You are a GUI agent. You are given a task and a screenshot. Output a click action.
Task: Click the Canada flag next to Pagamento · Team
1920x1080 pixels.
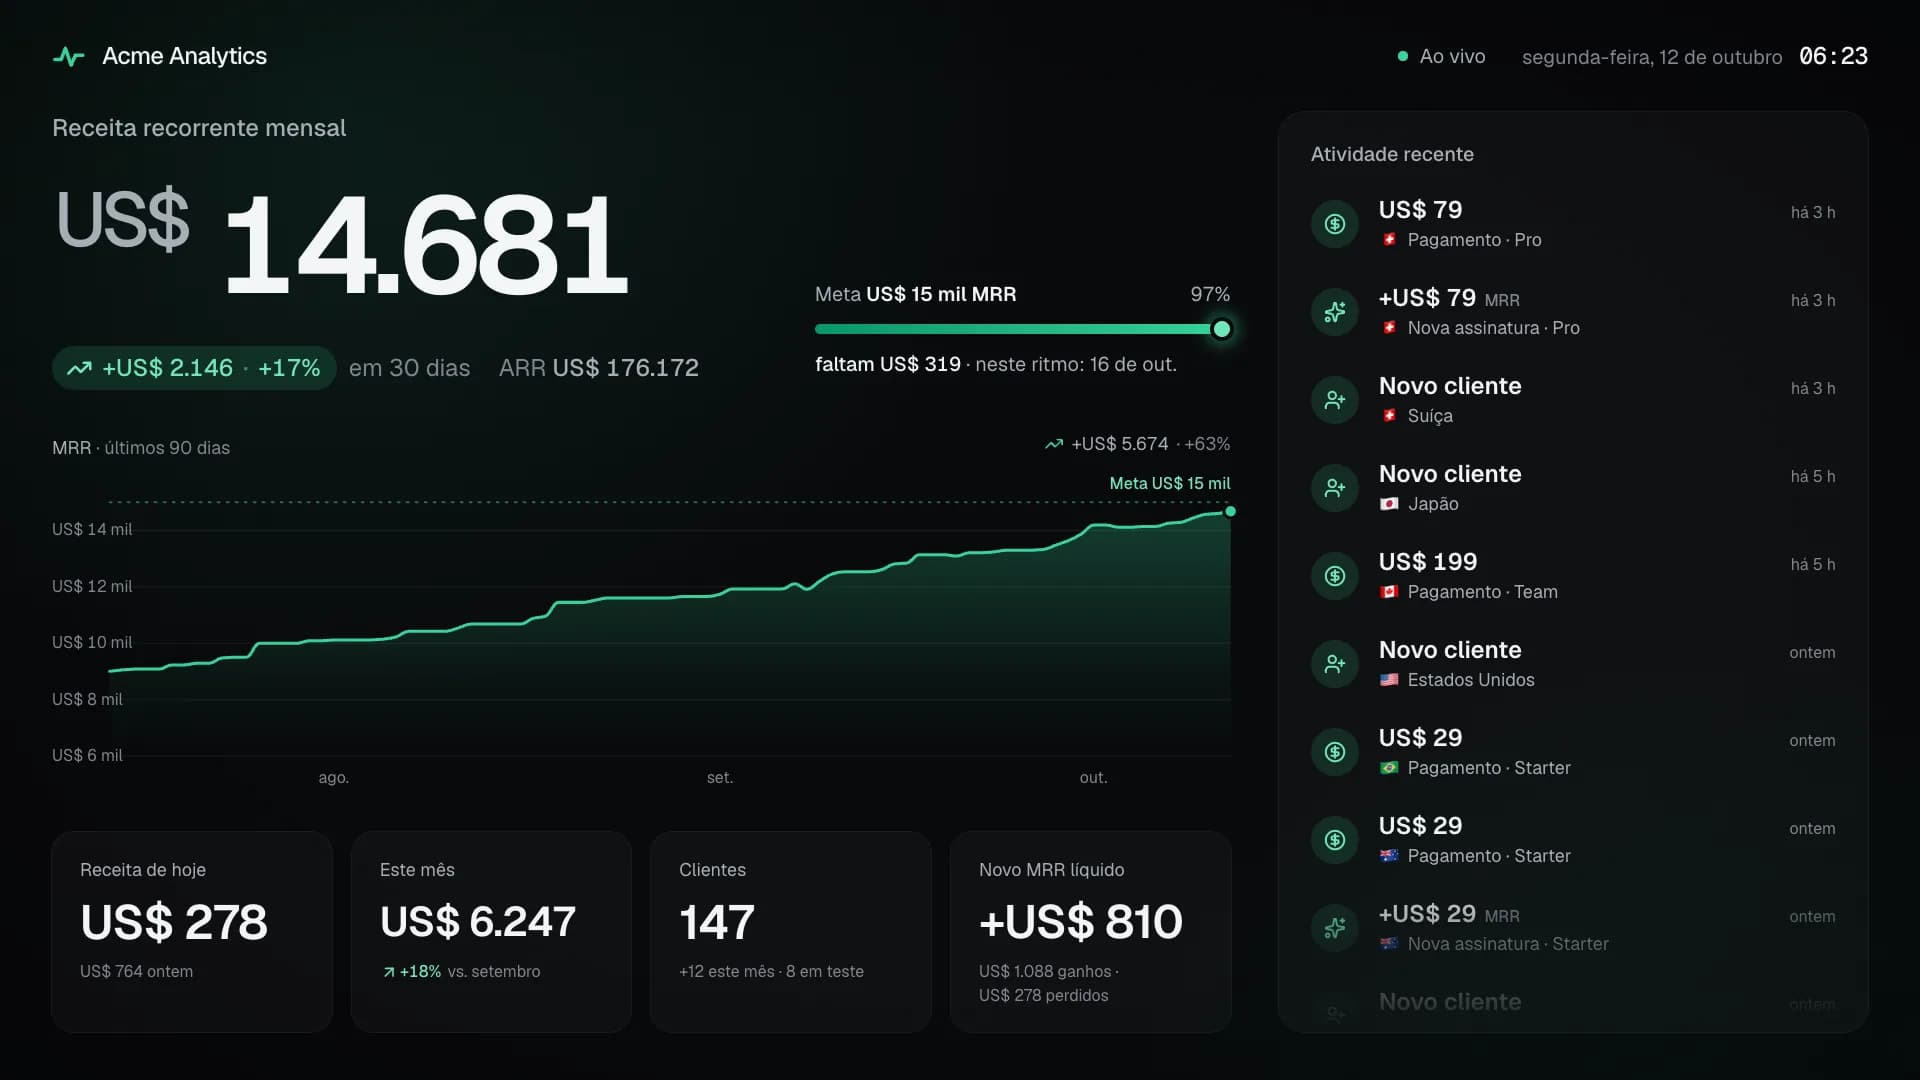pos(1389,592)
